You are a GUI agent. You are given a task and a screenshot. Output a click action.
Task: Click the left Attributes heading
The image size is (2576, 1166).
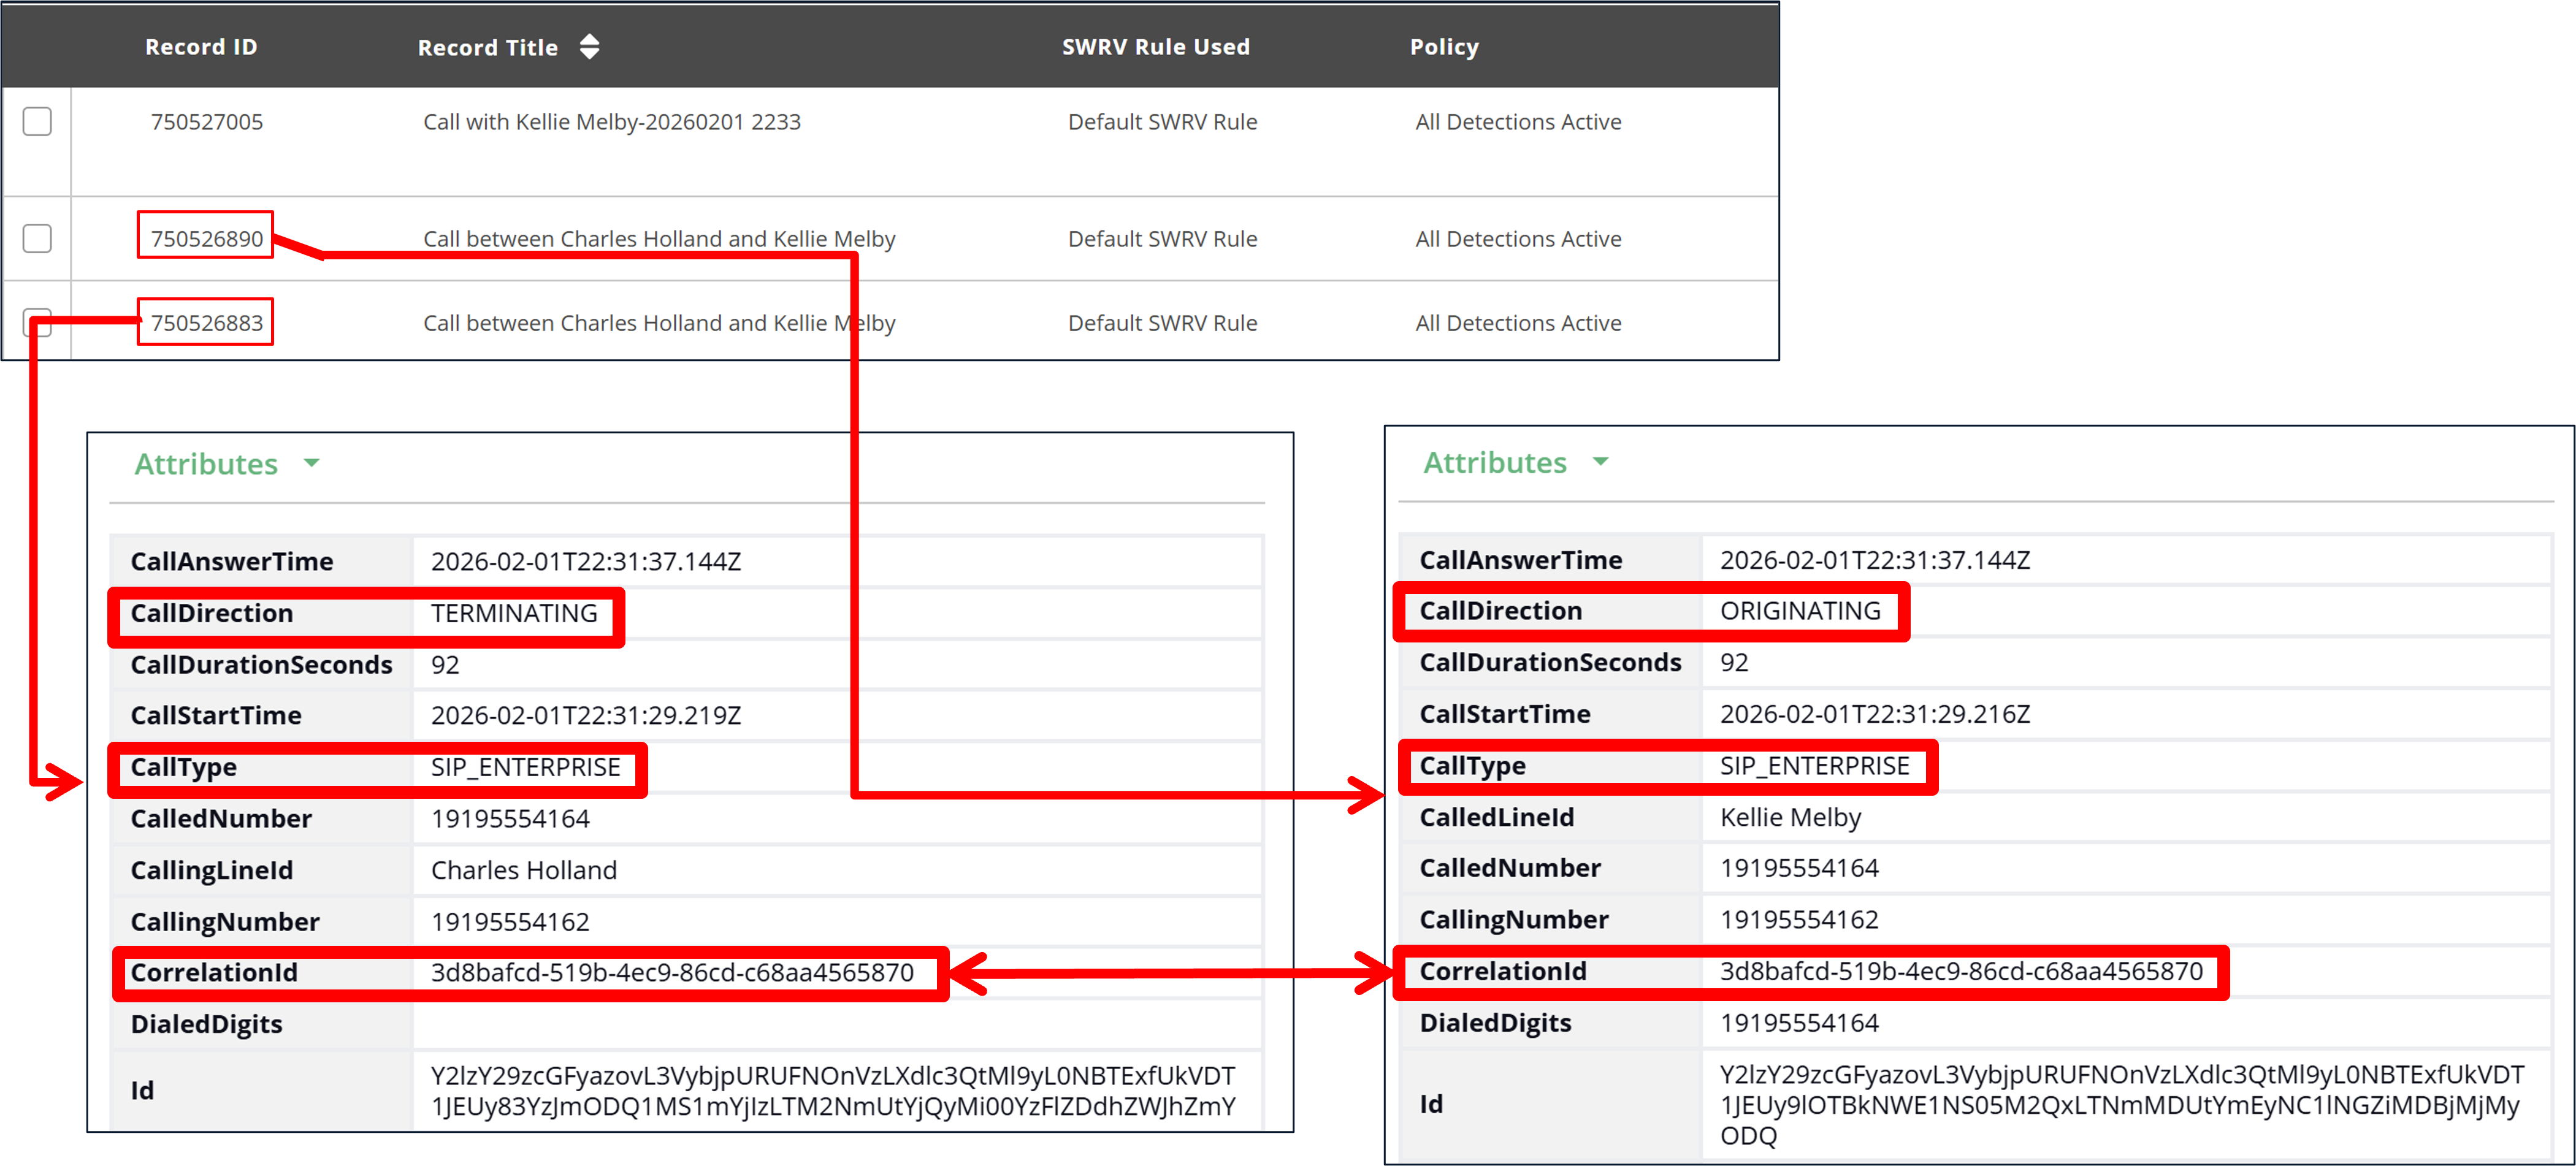206,464
